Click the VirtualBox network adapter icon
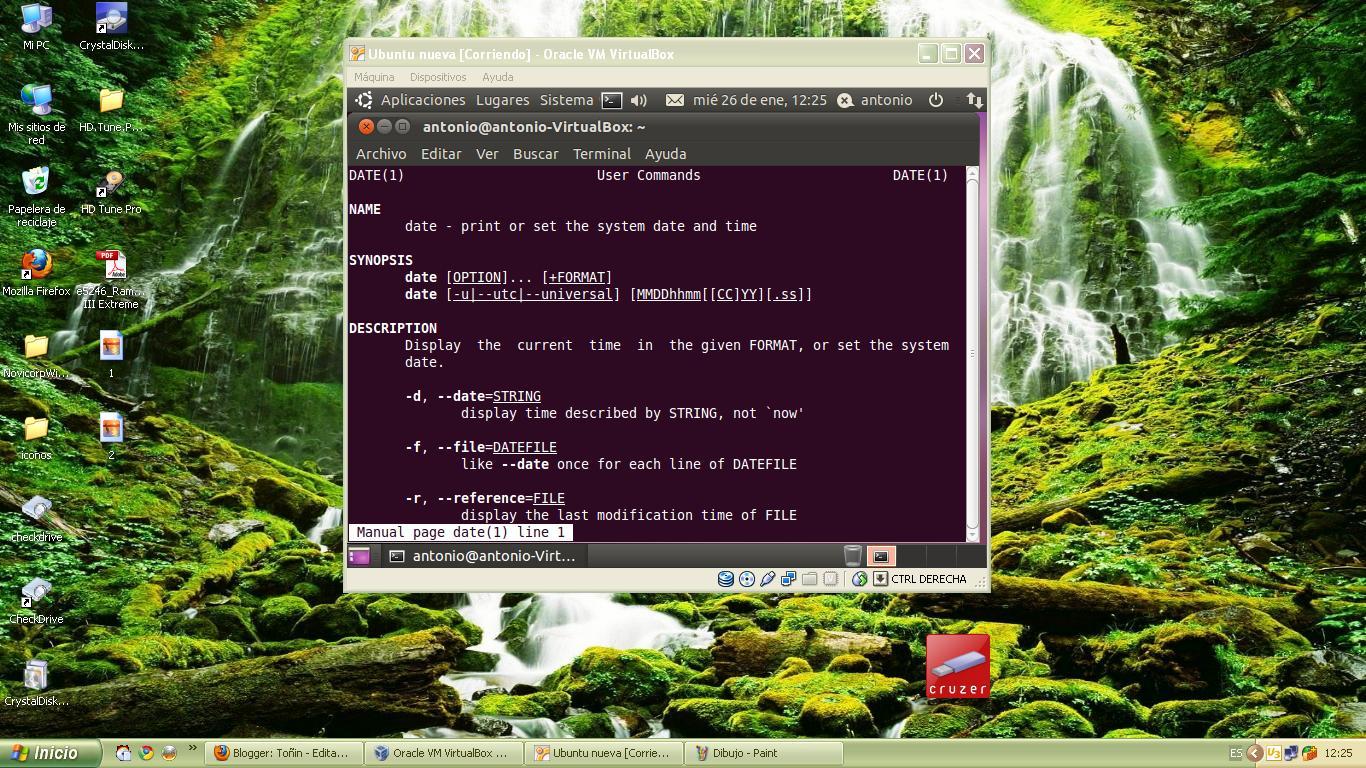 789,579
